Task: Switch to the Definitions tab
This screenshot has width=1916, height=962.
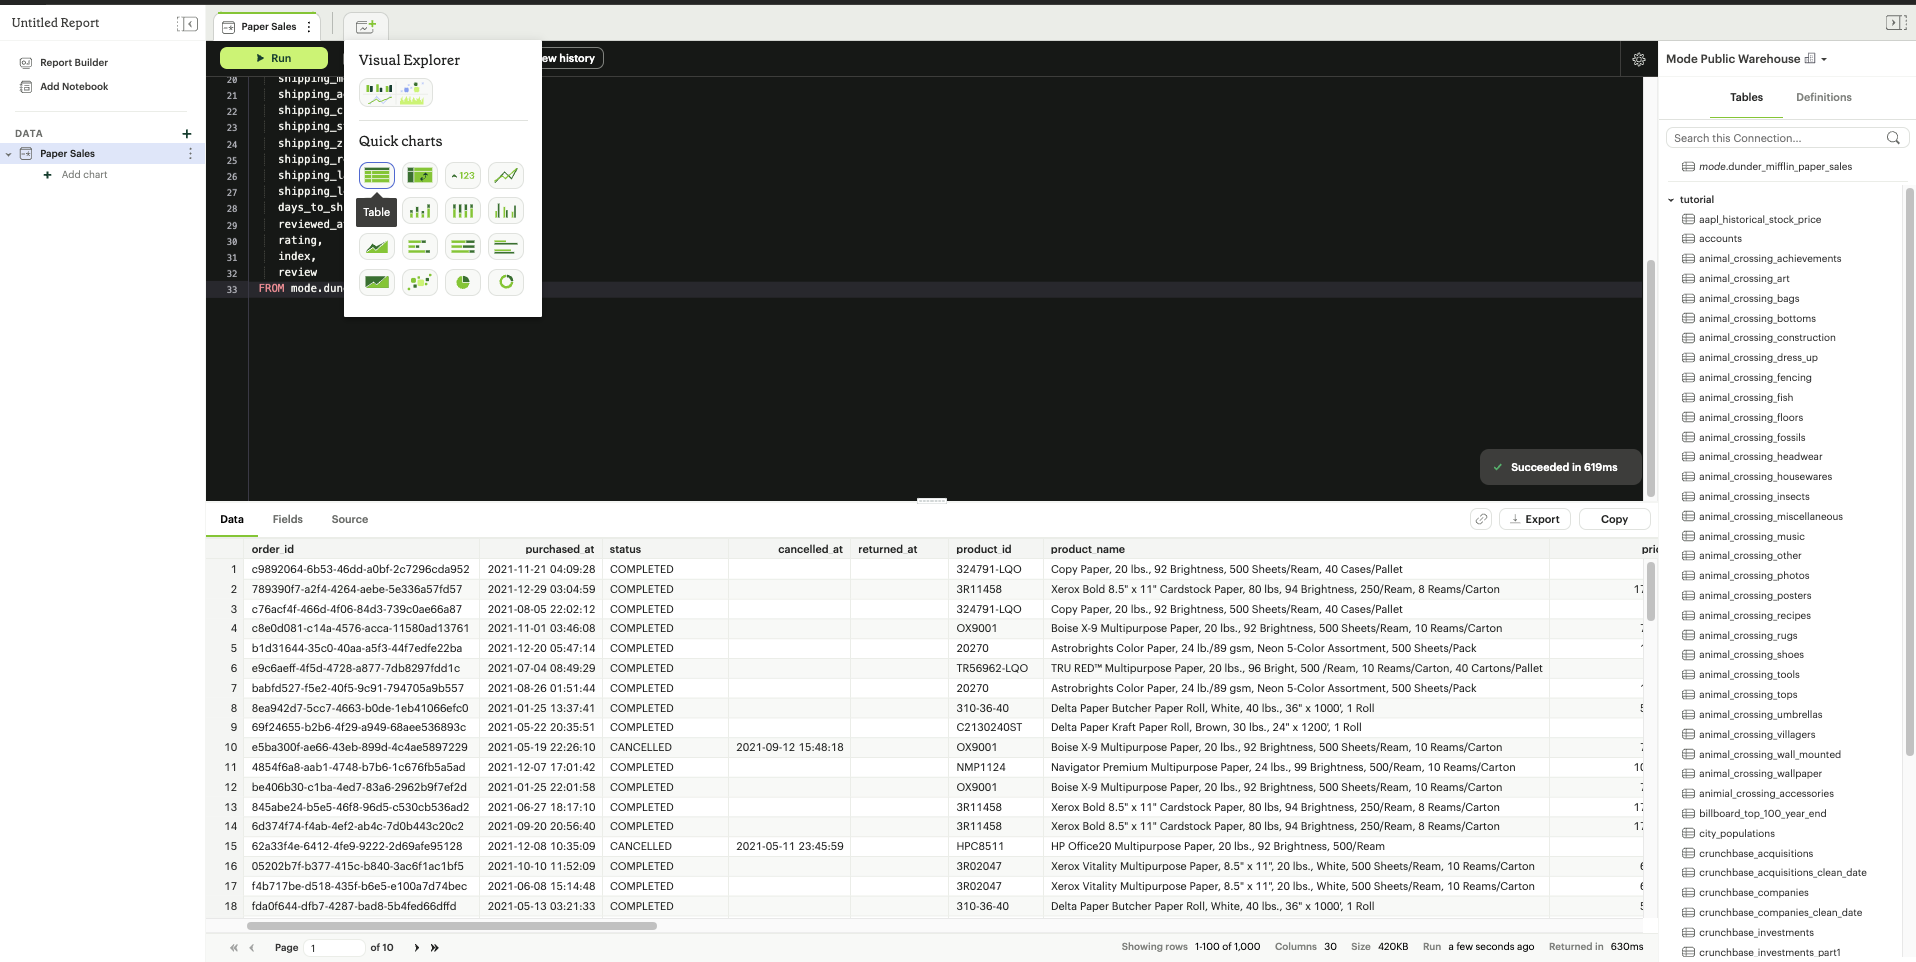Action: coord(1823,97)
